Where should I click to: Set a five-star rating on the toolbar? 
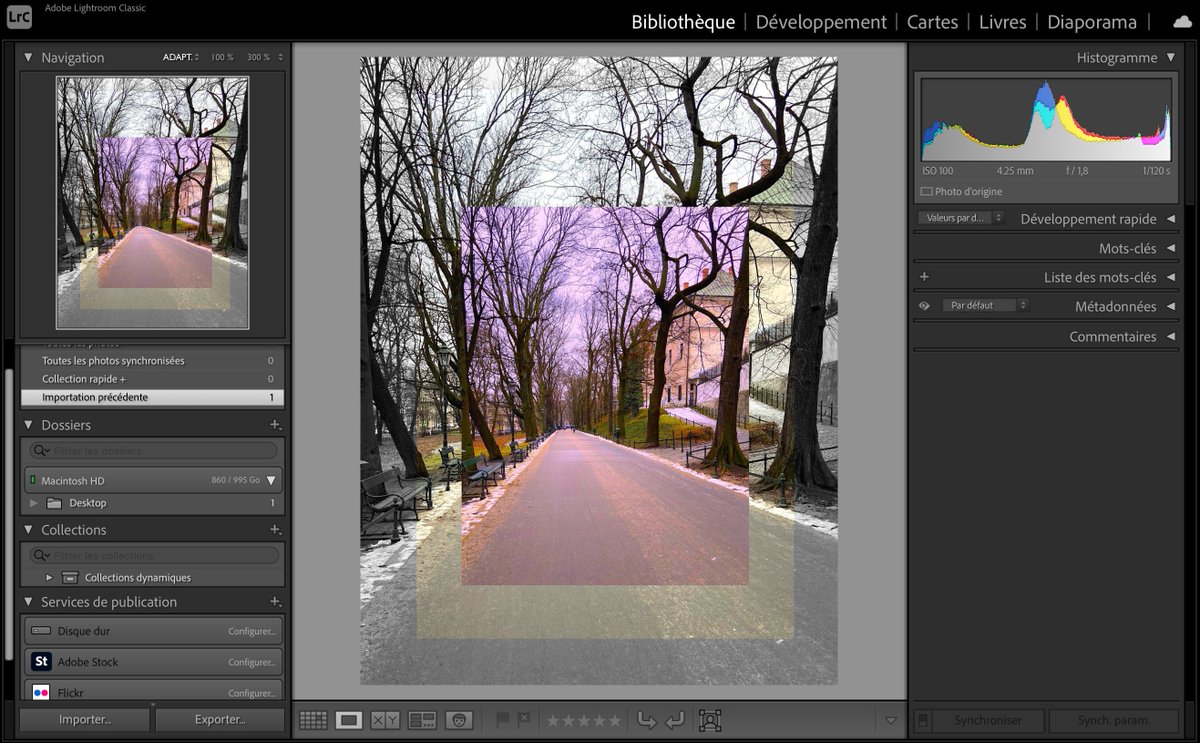click(614, 720)
